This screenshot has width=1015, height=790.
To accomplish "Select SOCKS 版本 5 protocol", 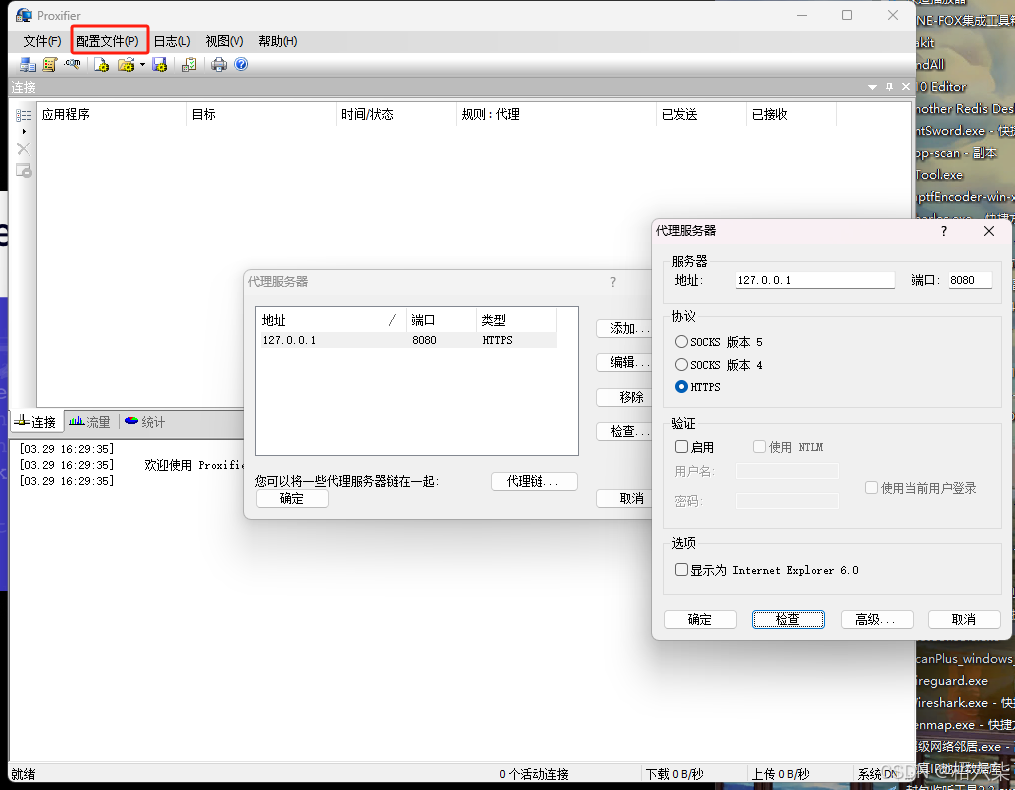I will (681, 341).
